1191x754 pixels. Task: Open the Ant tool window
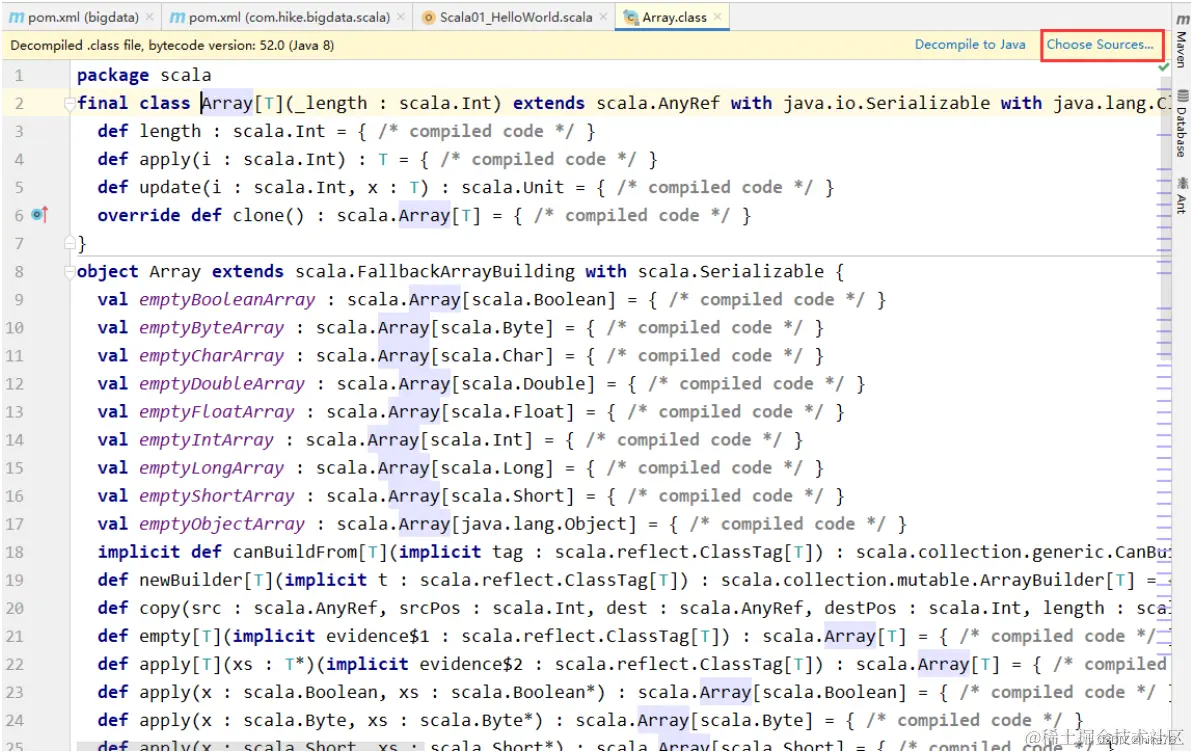pos(1181,195)
